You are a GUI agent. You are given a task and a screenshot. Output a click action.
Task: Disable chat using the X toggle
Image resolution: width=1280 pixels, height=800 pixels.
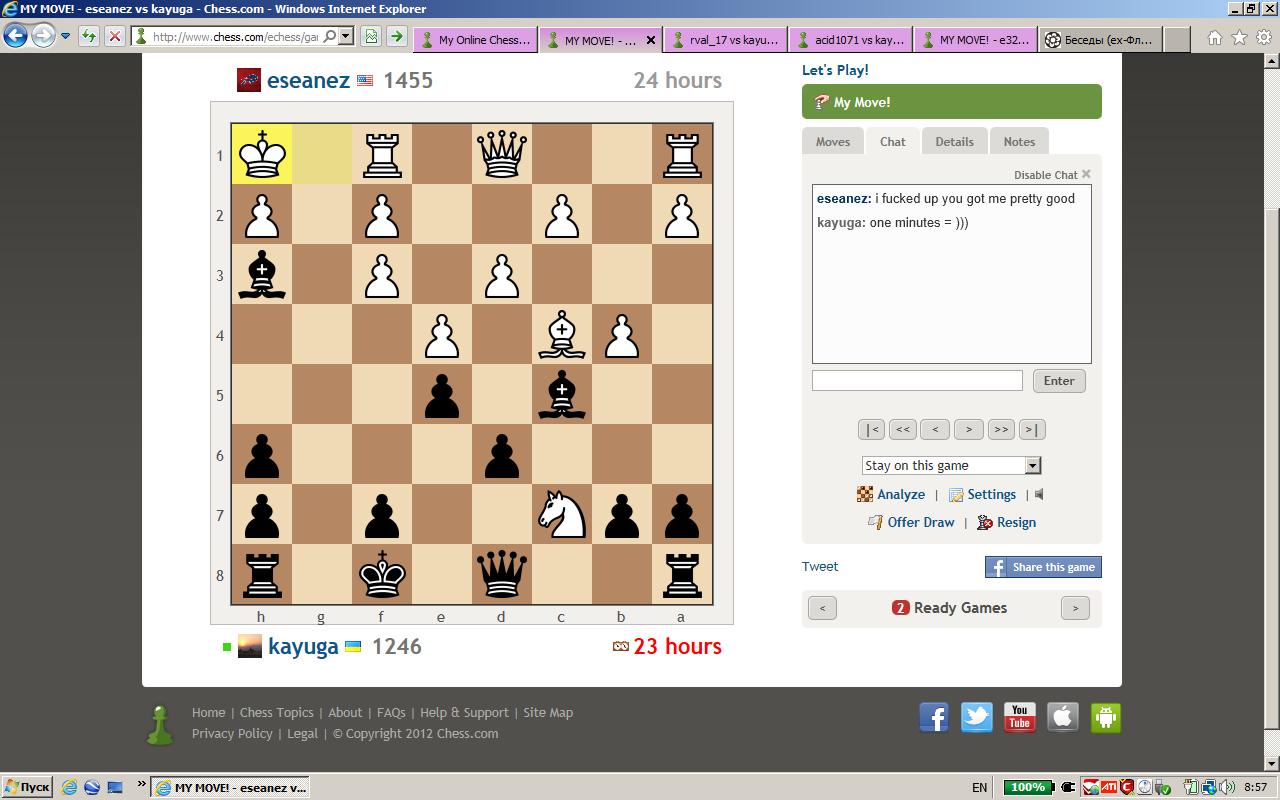click(x=1086, y=174)
